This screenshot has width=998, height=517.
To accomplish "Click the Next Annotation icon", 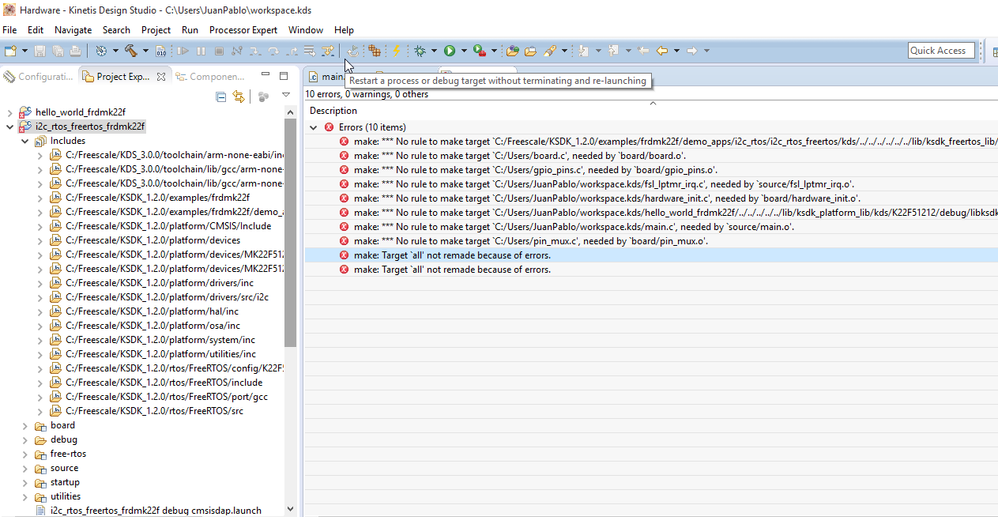I will [x=584, y=50].
